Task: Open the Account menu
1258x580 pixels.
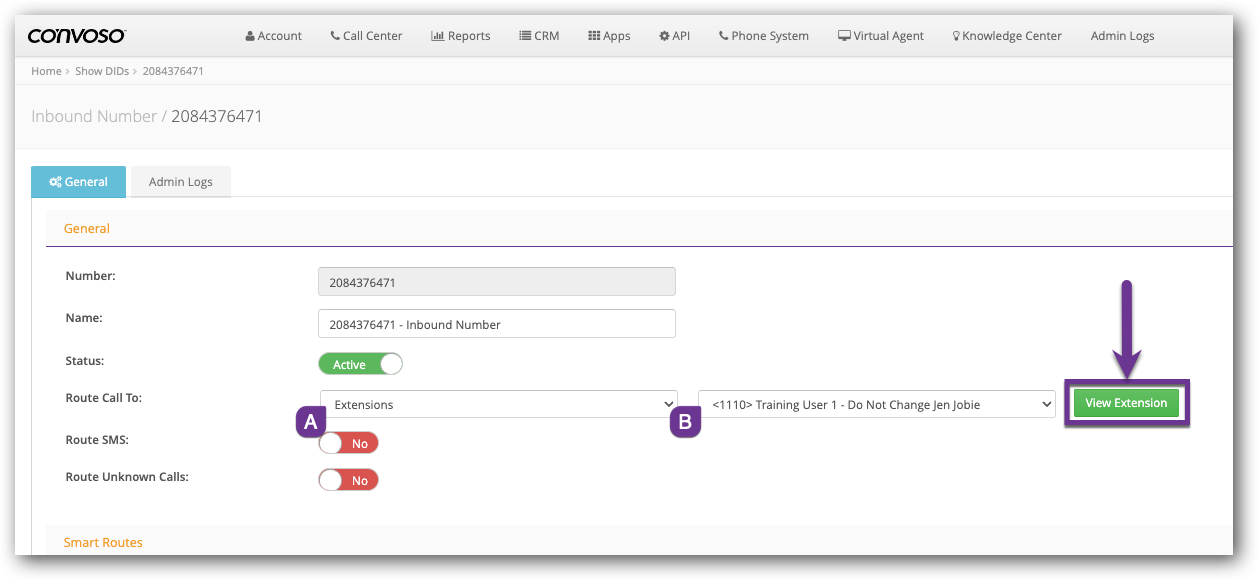Action: click(x=273, y=36)
